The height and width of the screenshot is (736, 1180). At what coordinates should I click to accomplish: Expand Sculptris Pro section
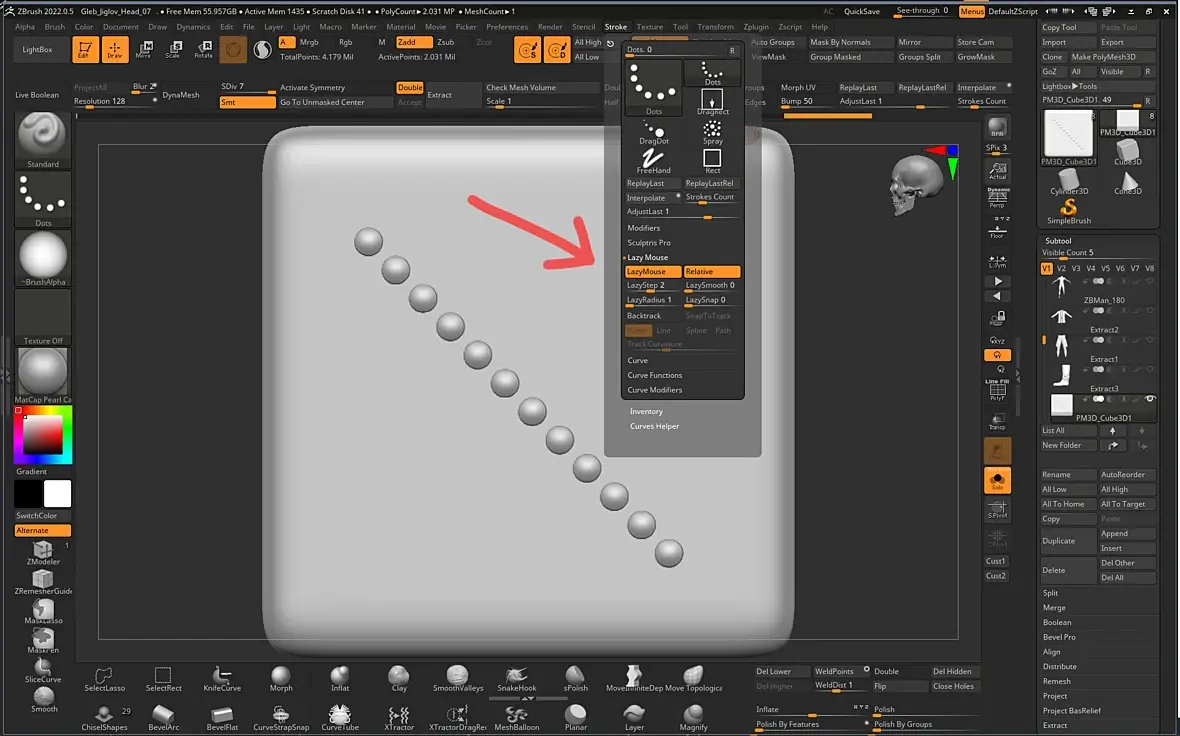[x=649, y=243]
